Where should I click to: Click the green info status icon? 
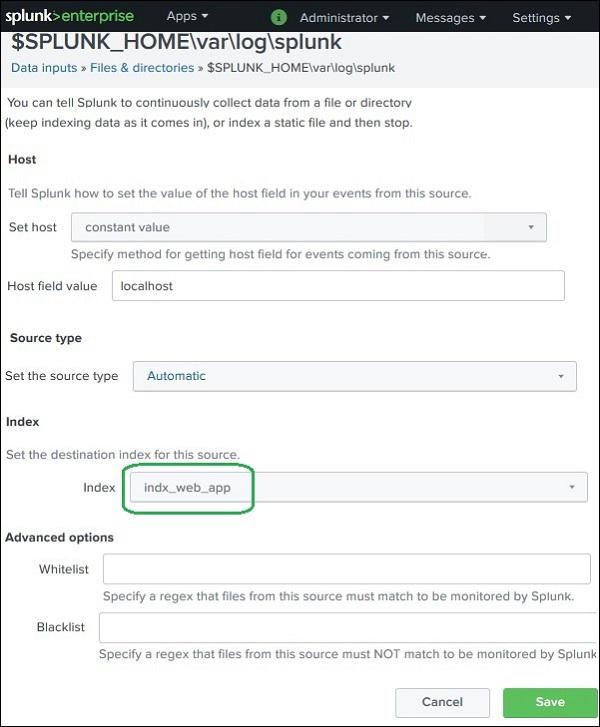(x=278, y=18)
